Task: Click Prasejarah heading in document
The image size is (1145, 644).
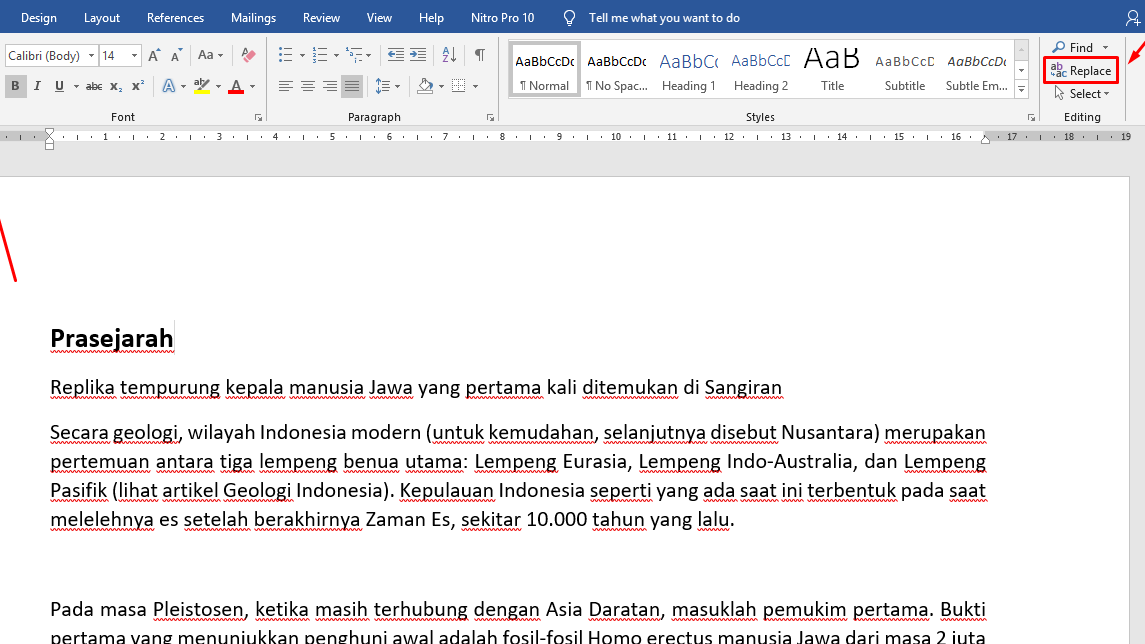Action: (112, 339)
